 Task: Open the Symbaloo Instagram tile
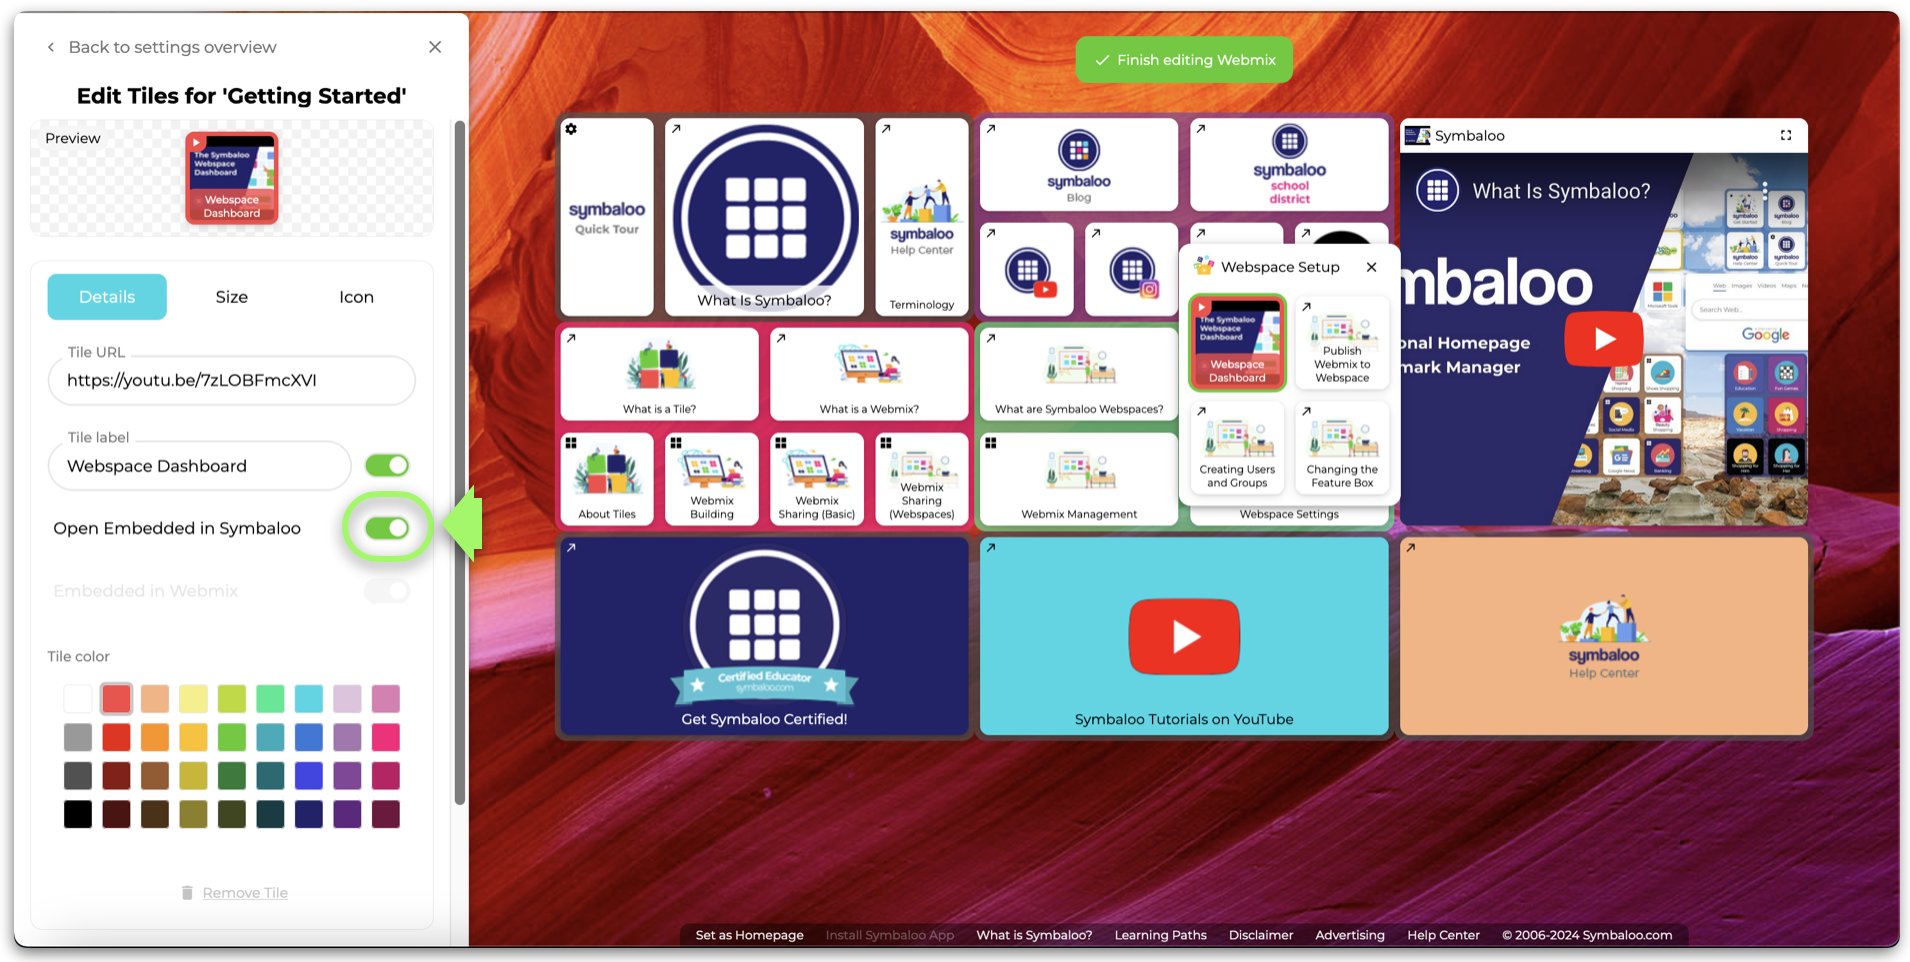pos(1132,270)
